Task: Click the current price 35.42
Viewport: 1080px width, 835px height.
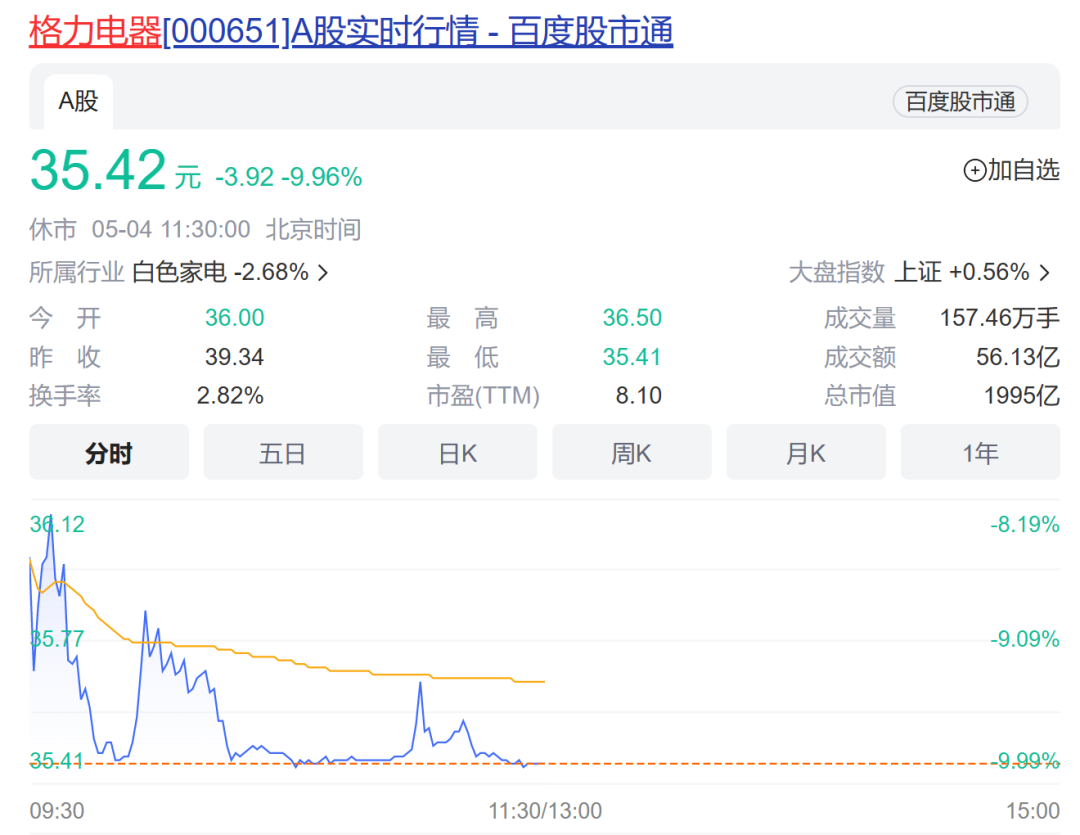Action: (98, 169)
